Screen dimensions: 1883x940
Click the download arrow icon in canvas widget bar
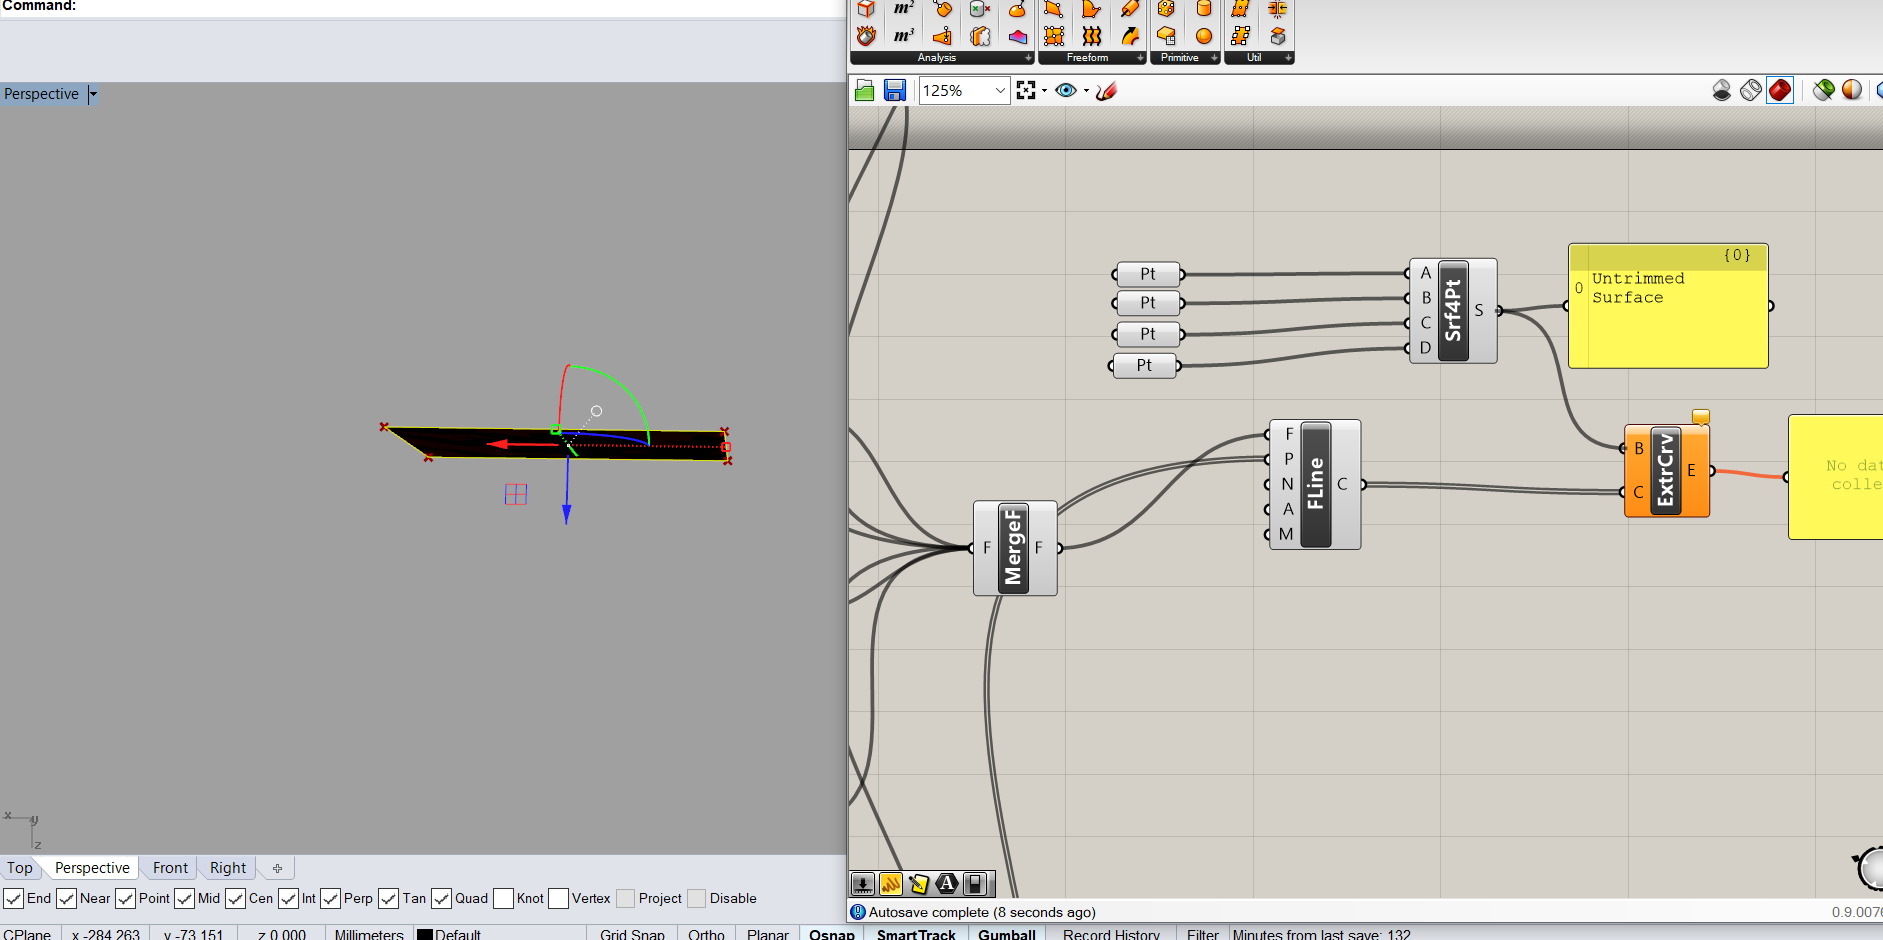(x=862, y=884)
